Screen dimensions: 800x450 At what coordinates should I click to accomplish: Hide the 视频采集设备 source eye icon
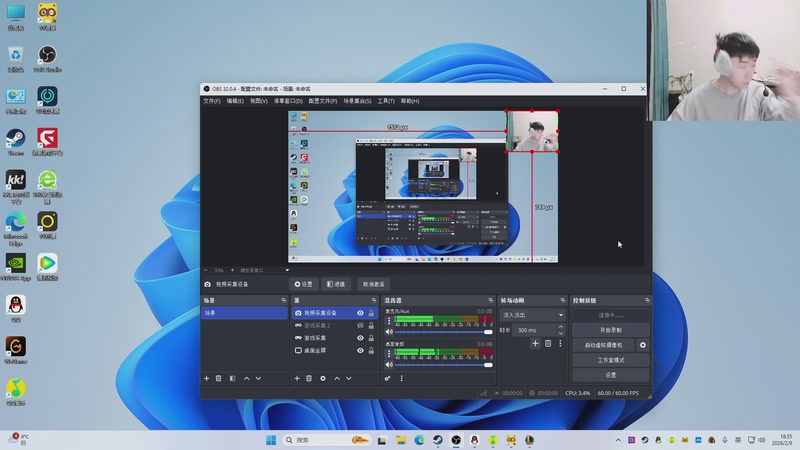(x=360, y=313)
